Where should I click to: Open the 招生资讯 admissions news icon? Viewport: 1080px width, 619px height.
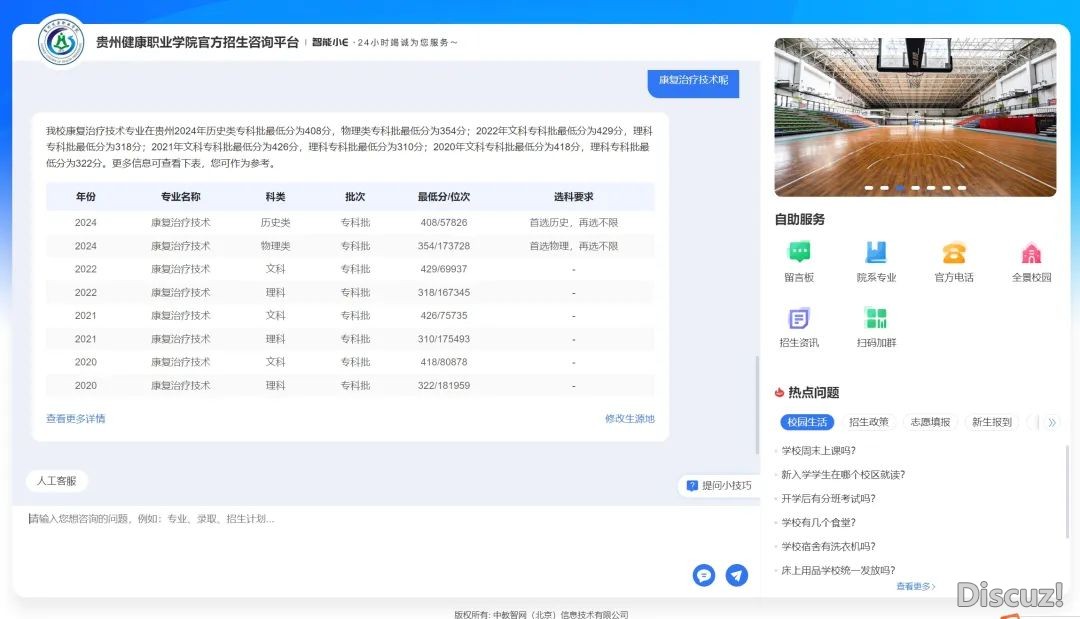[x=799, y=320]
